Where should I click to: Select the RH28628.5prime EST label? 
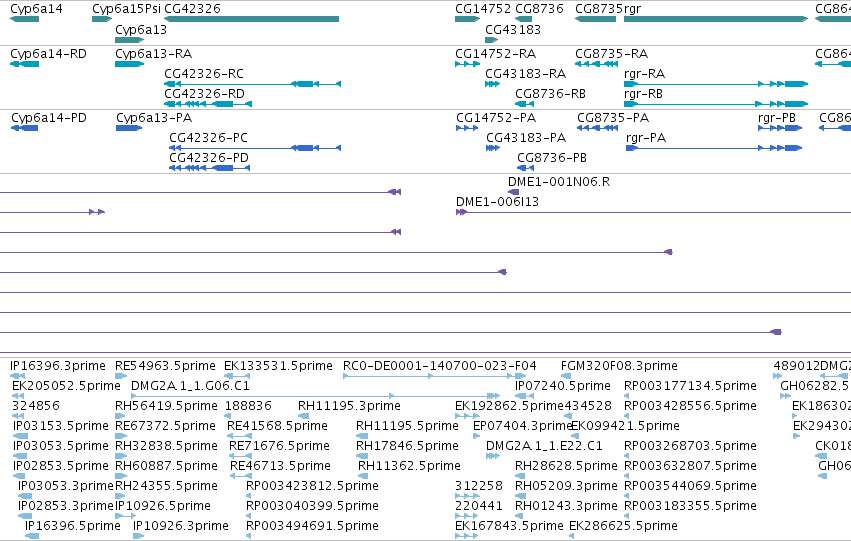566,466
